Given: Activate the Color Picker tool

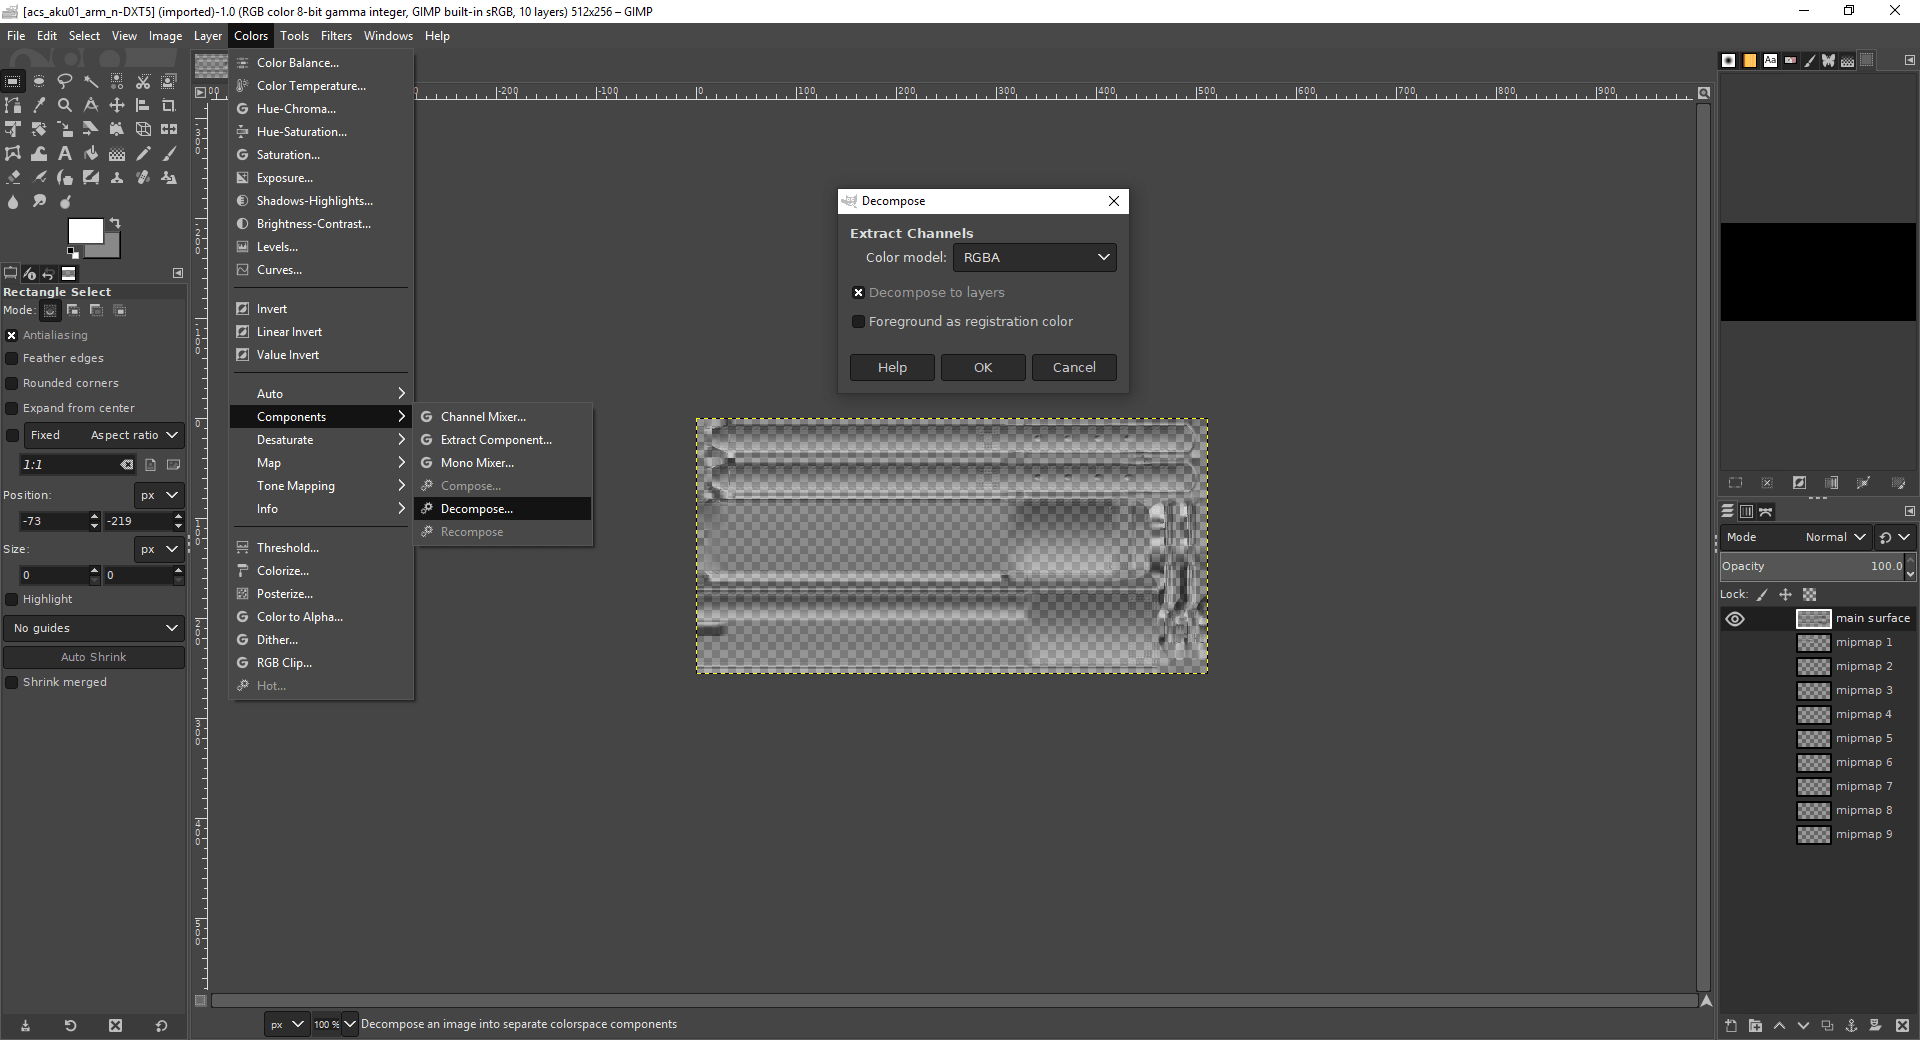Looking at the screenshot, I should tap(39, 105).
